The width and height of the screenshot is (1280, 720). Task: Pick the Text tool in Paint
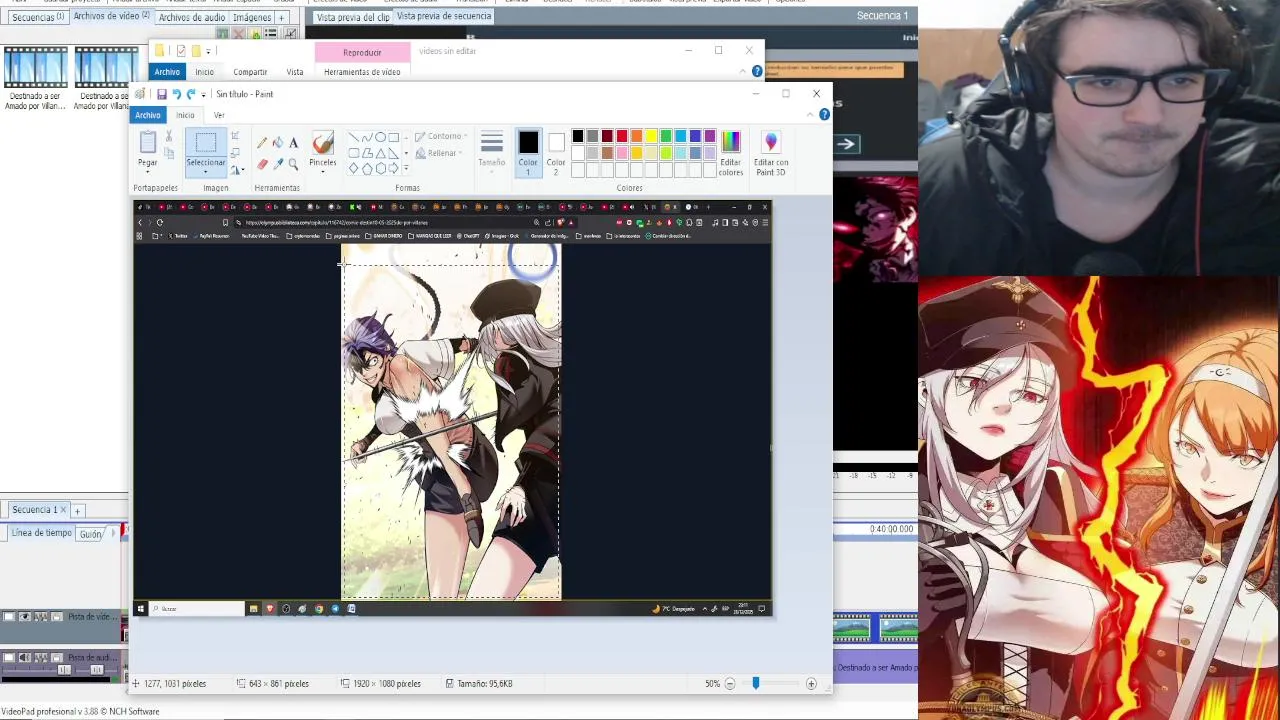point(293,143)
